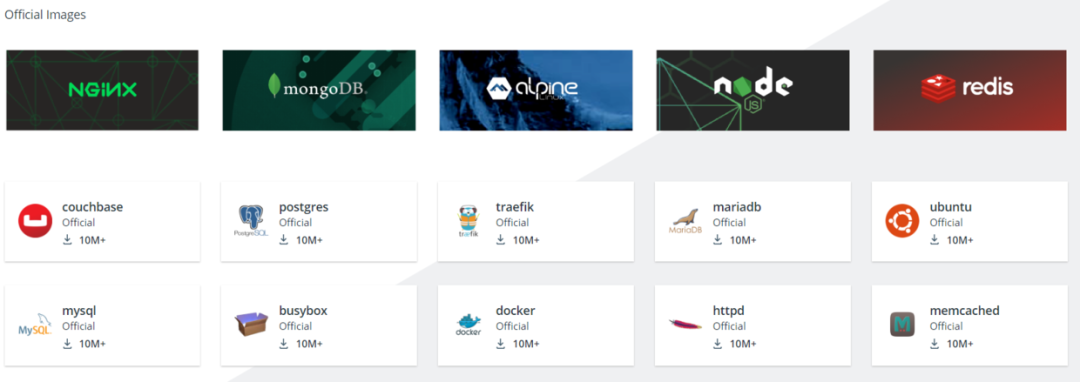The width and height of the screenshot is (1080, 382).
Task: Open the postgres image name link
Action: pos(304,207)
